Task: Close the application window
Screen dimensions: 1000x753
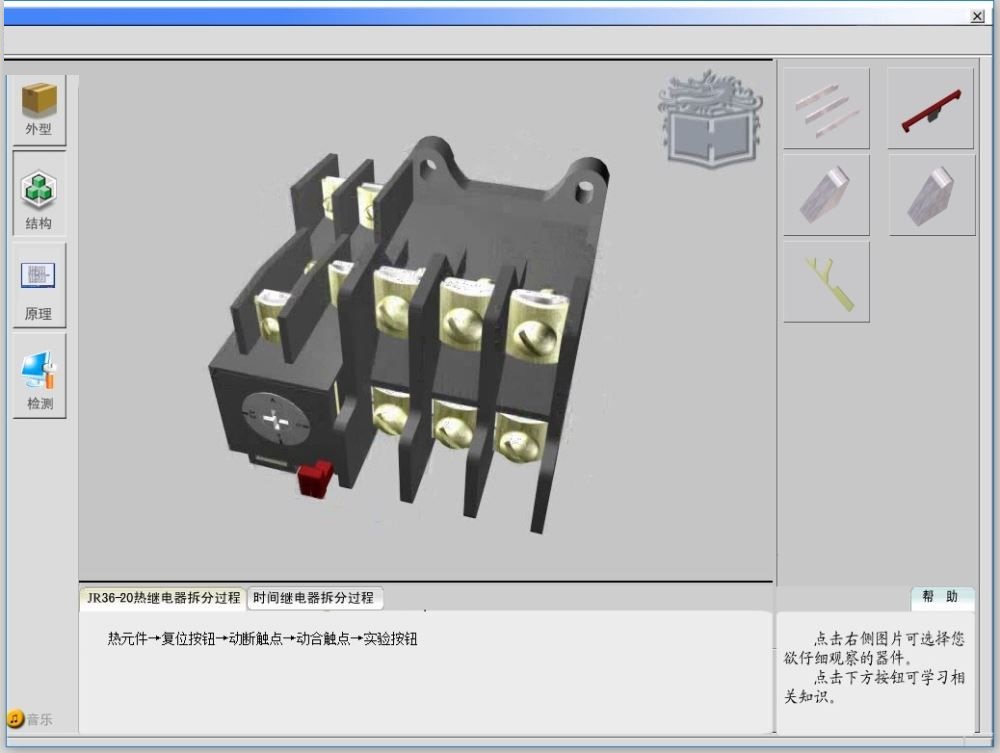Action: coord(977,16)
